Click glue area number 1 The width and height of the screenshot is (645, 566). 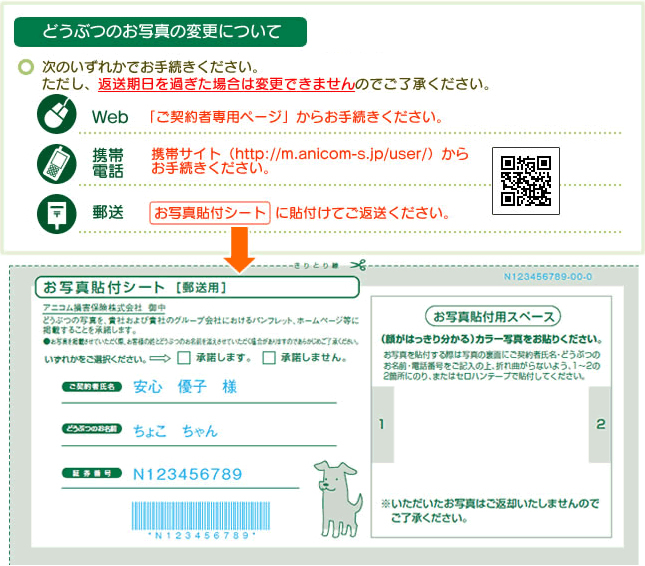point(383,424)
